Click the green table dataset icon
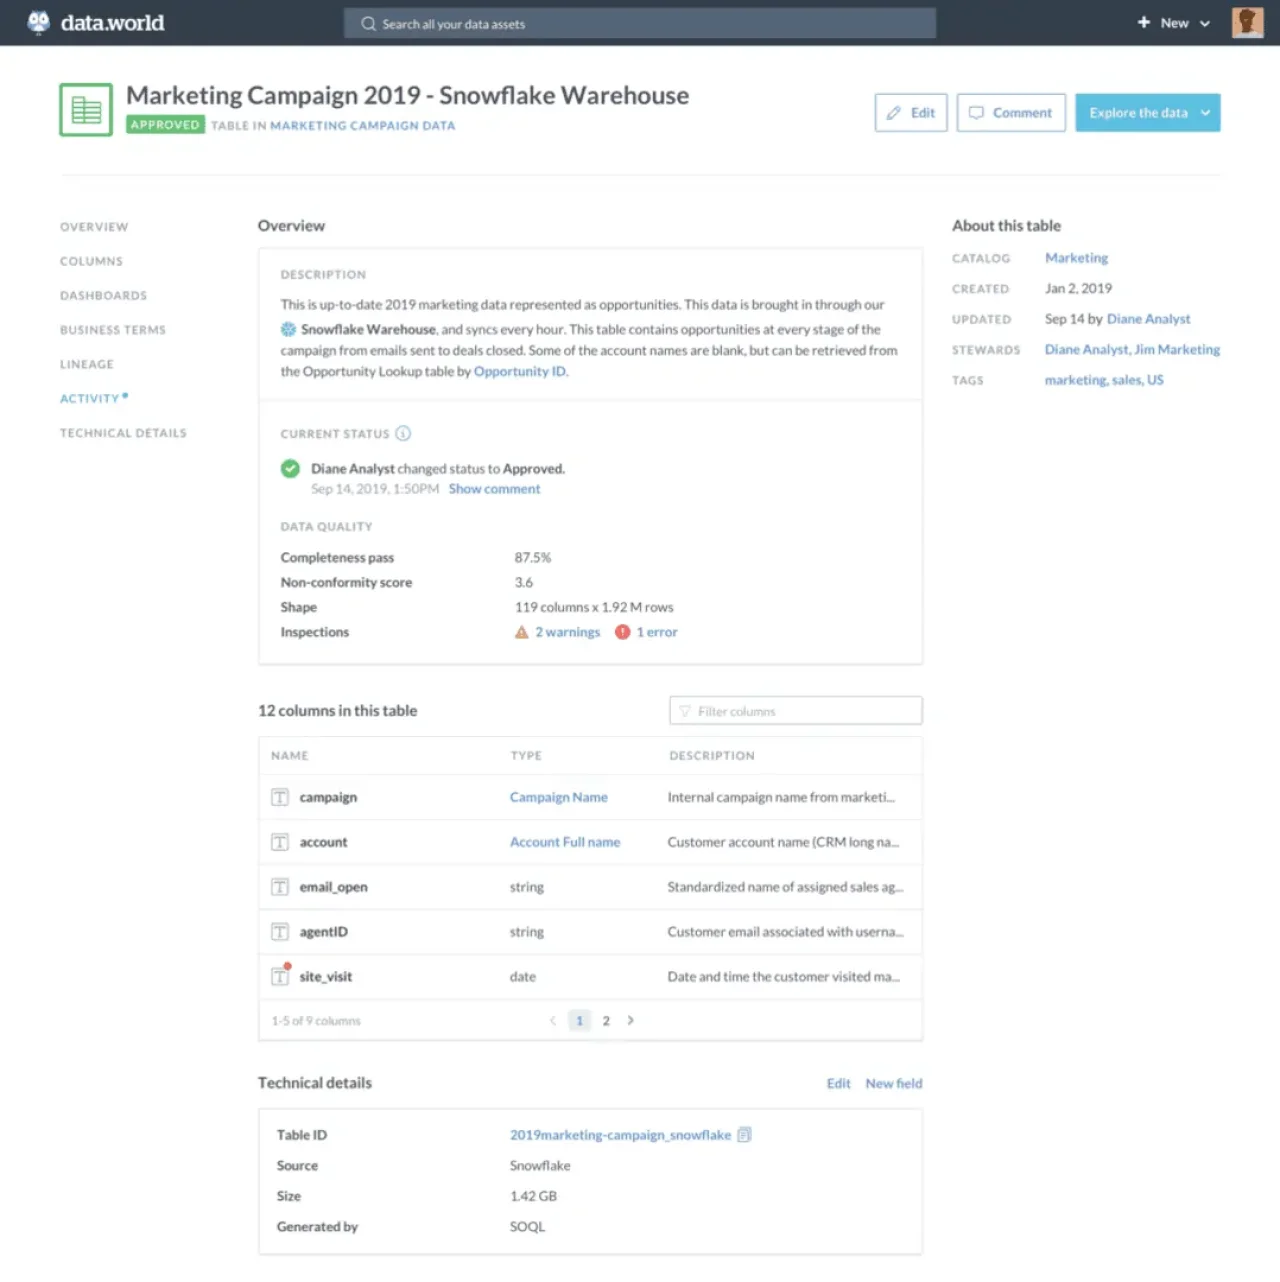 pyautogui.click(x=86, y=110)
